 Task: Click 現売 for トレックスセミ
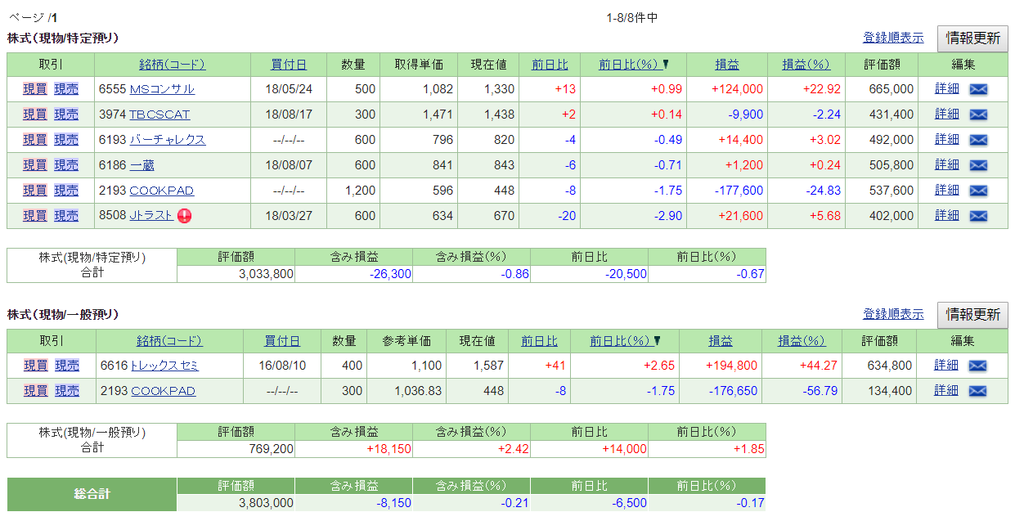(x=67, y=366)
